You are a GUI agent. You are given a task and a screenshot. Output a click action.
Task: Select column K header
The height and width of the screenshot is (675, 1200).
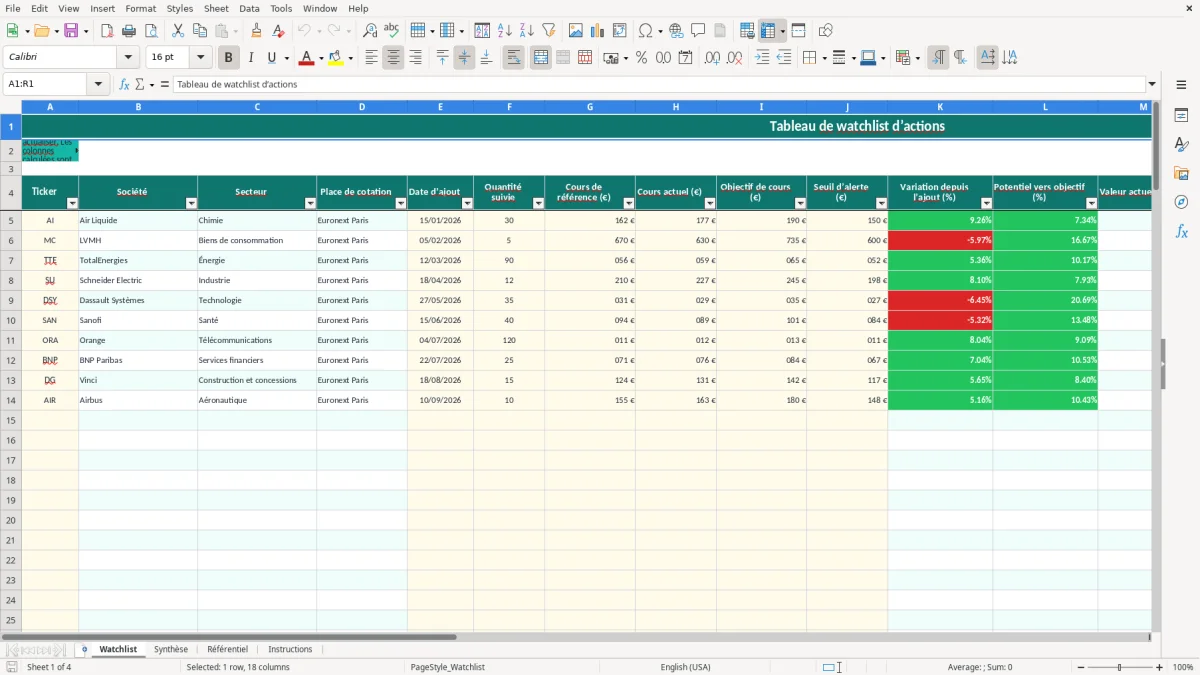(940, 107)
